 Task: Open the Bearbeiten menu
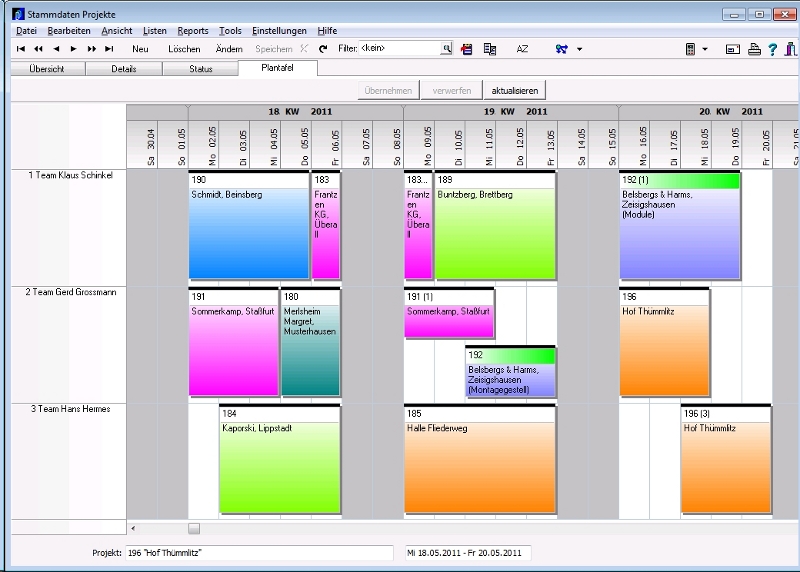tap(69, 31)
